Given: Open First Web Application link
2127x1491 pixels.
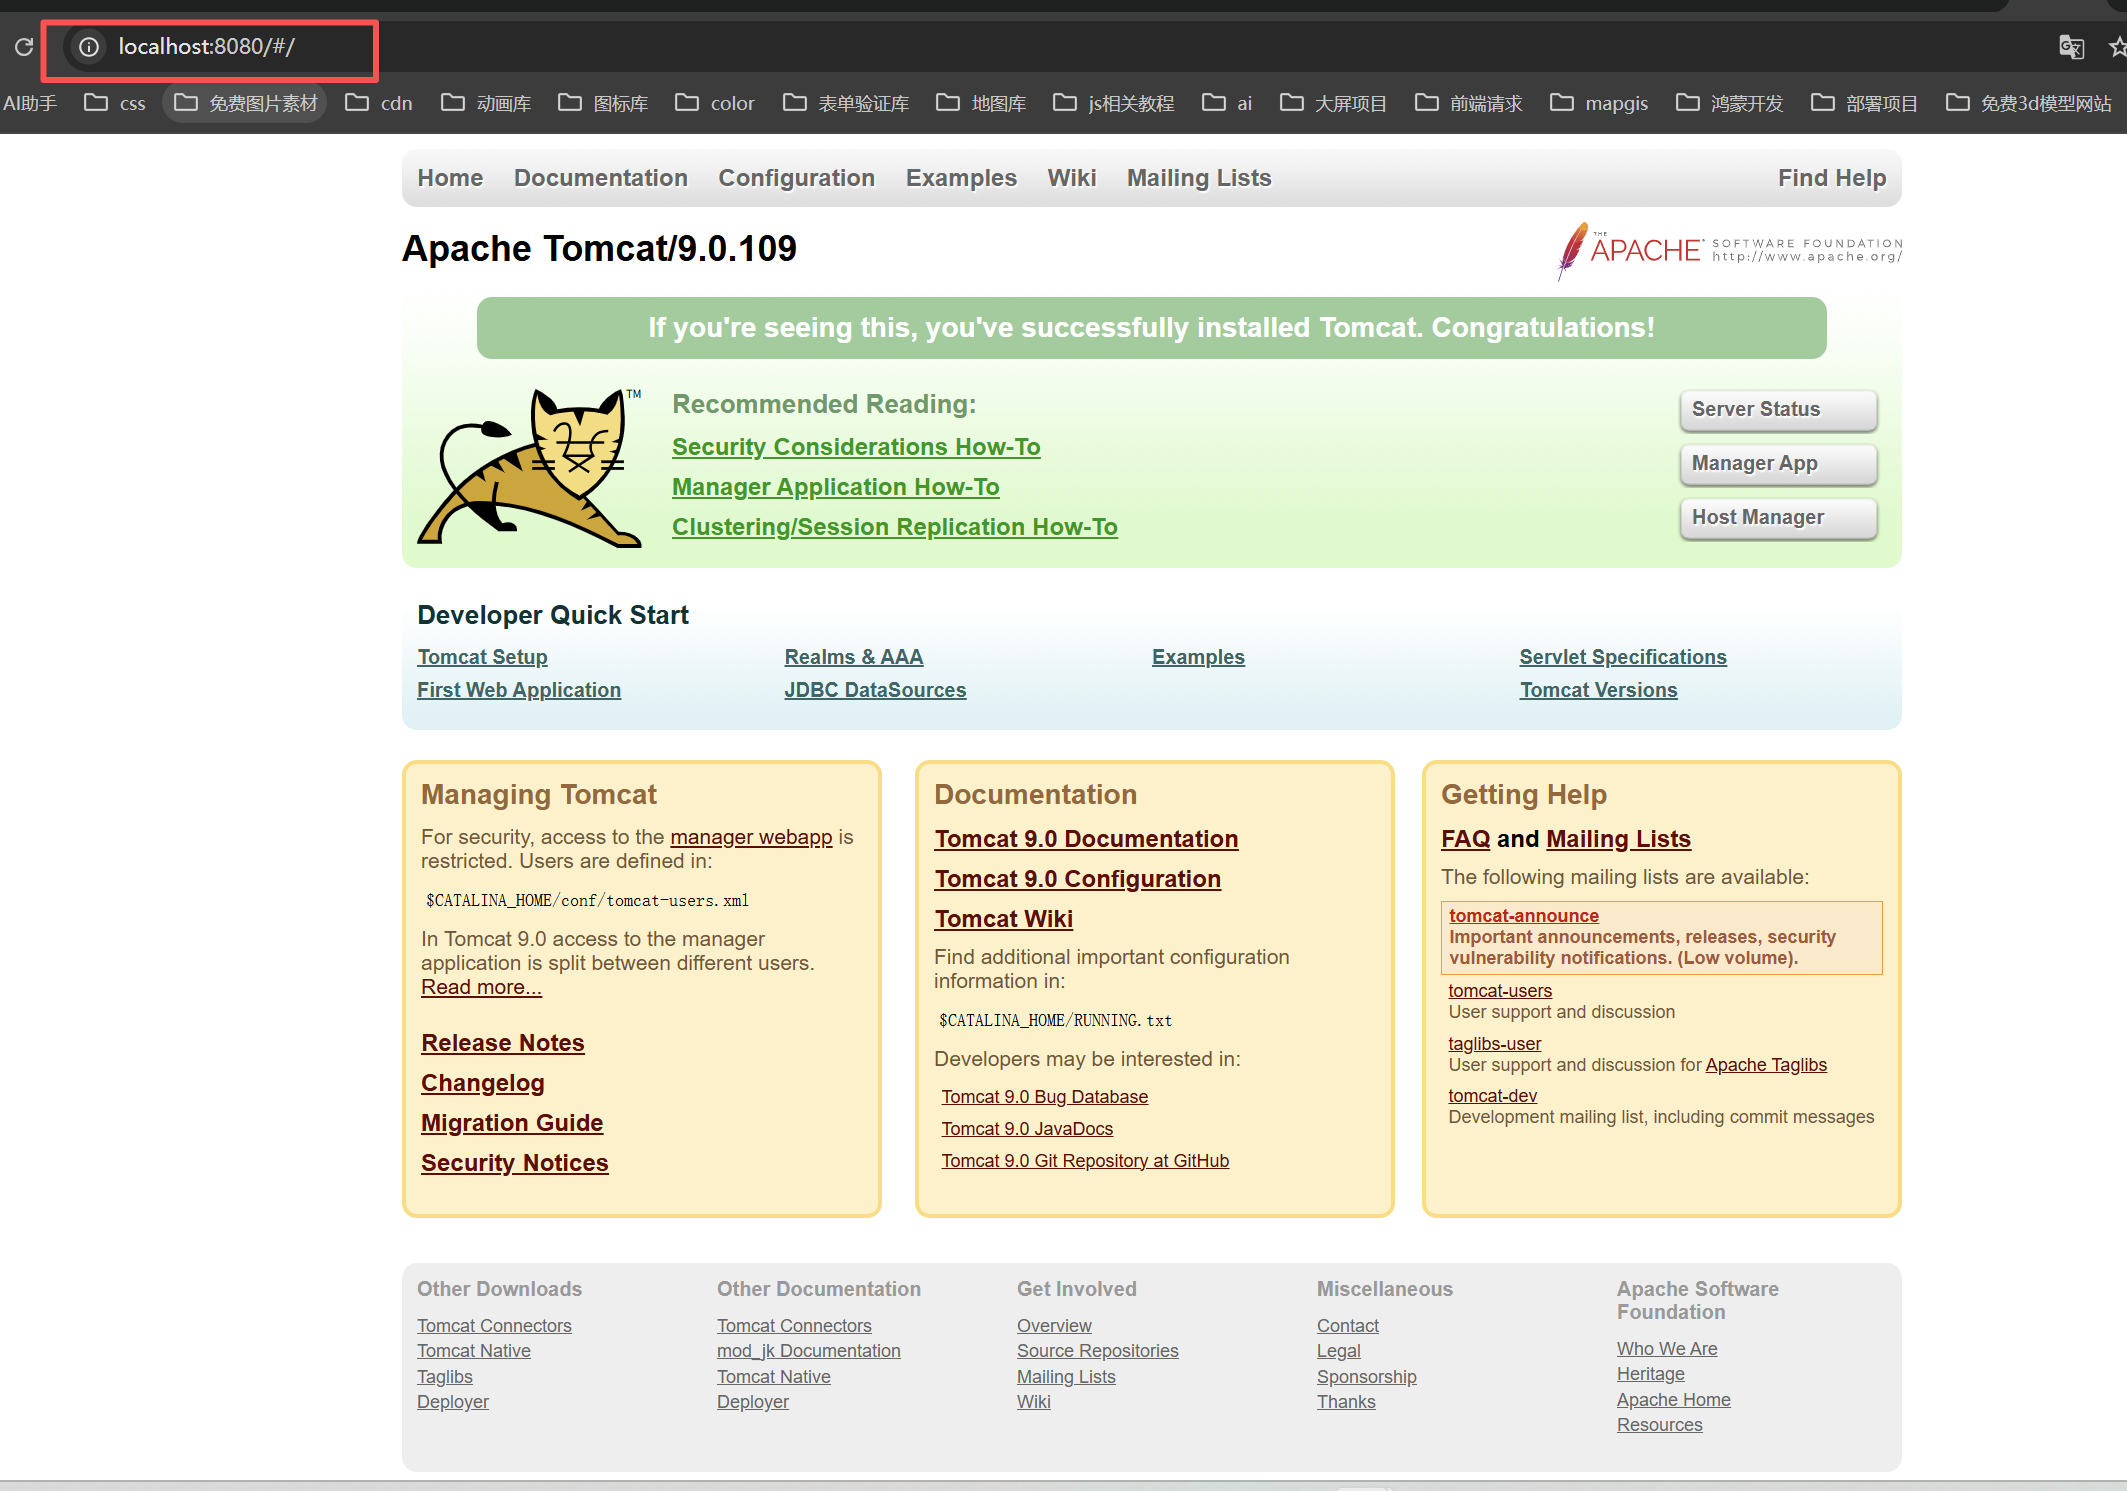Looking at the screenshot, I should [519, 690].
